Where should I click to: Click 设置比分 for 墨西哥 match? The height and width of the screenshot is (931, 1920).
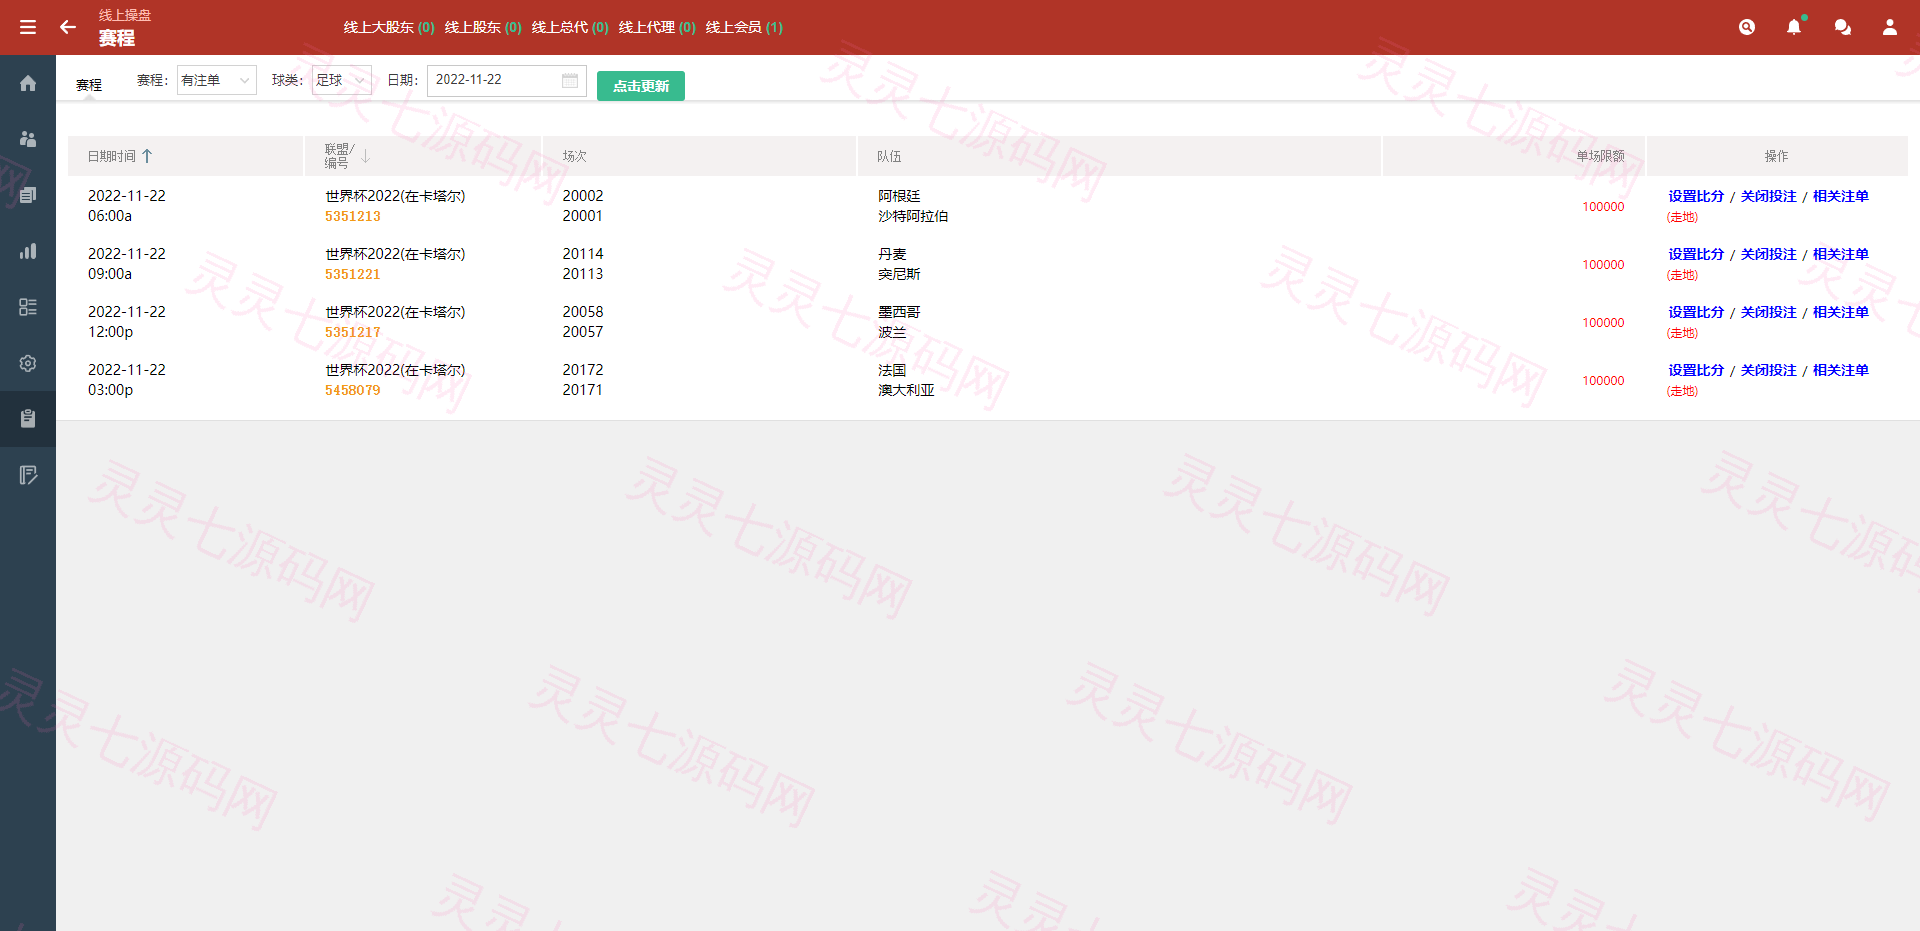tap(1696, 312)
